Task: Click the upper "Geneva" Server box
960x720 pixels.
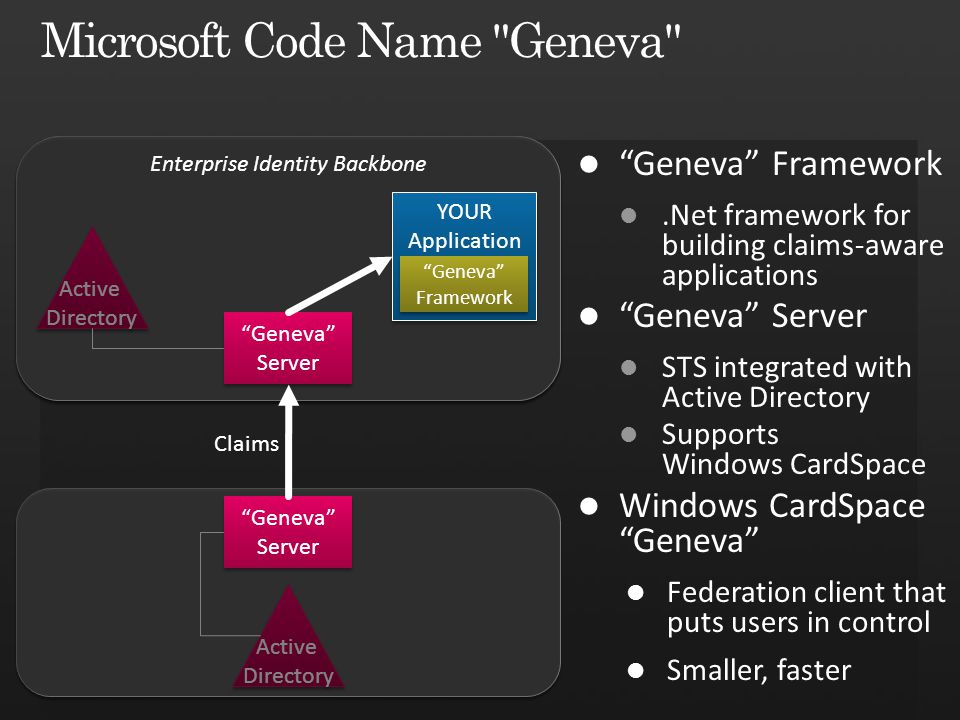Action: pyautogui.click(x=288, y=348)
